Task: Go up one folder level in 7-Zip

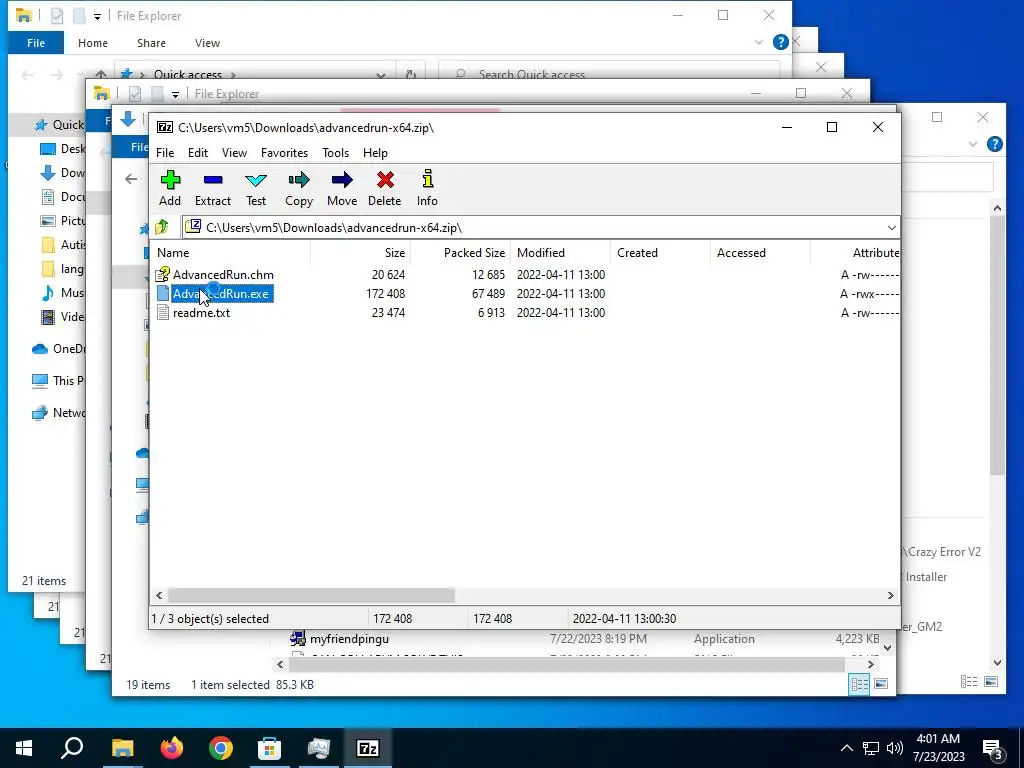Action: [162, 227]
